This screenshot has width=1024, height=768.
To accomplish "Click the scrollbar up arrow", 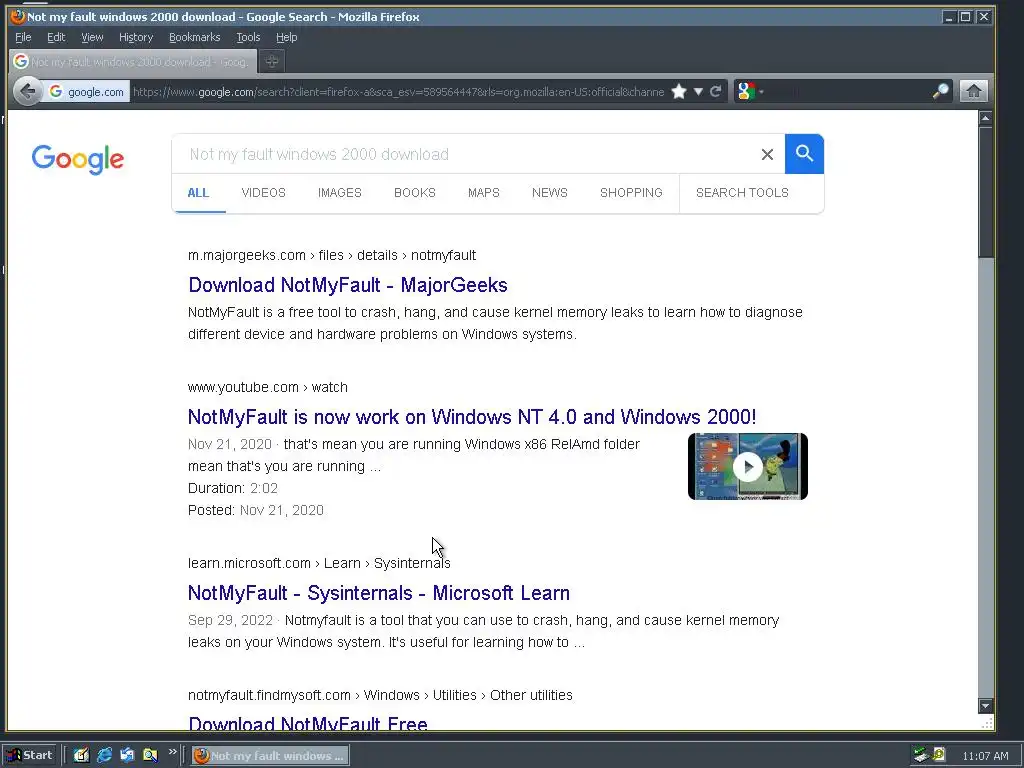I will click(985, 118).
